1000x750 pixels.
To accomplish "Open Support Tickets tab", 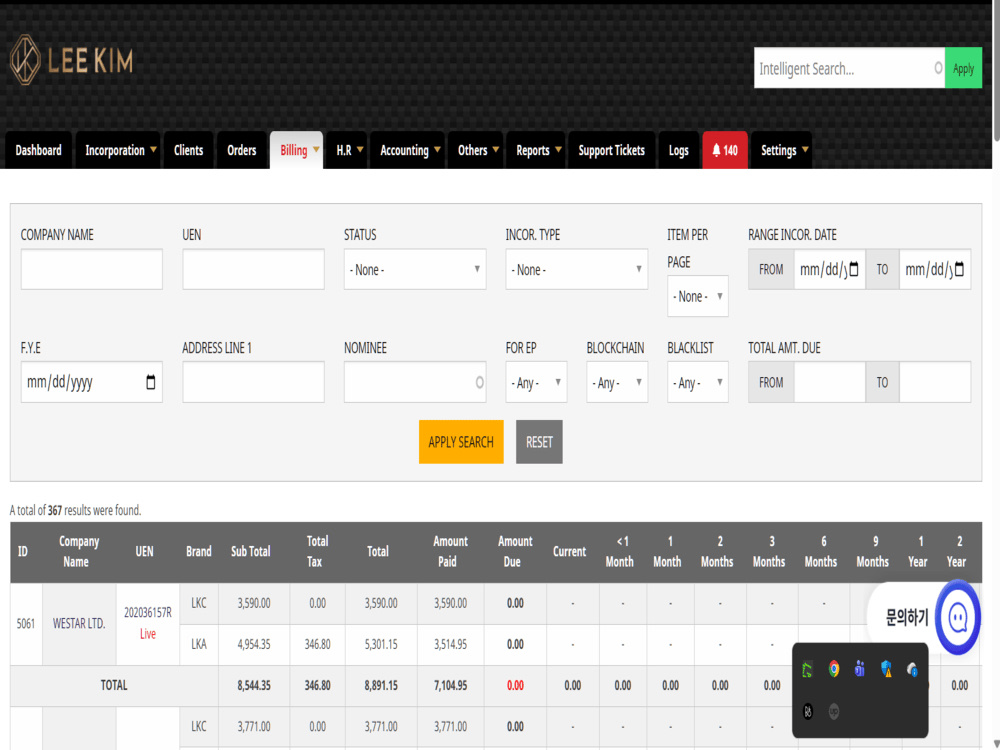I will pos(612,151).
